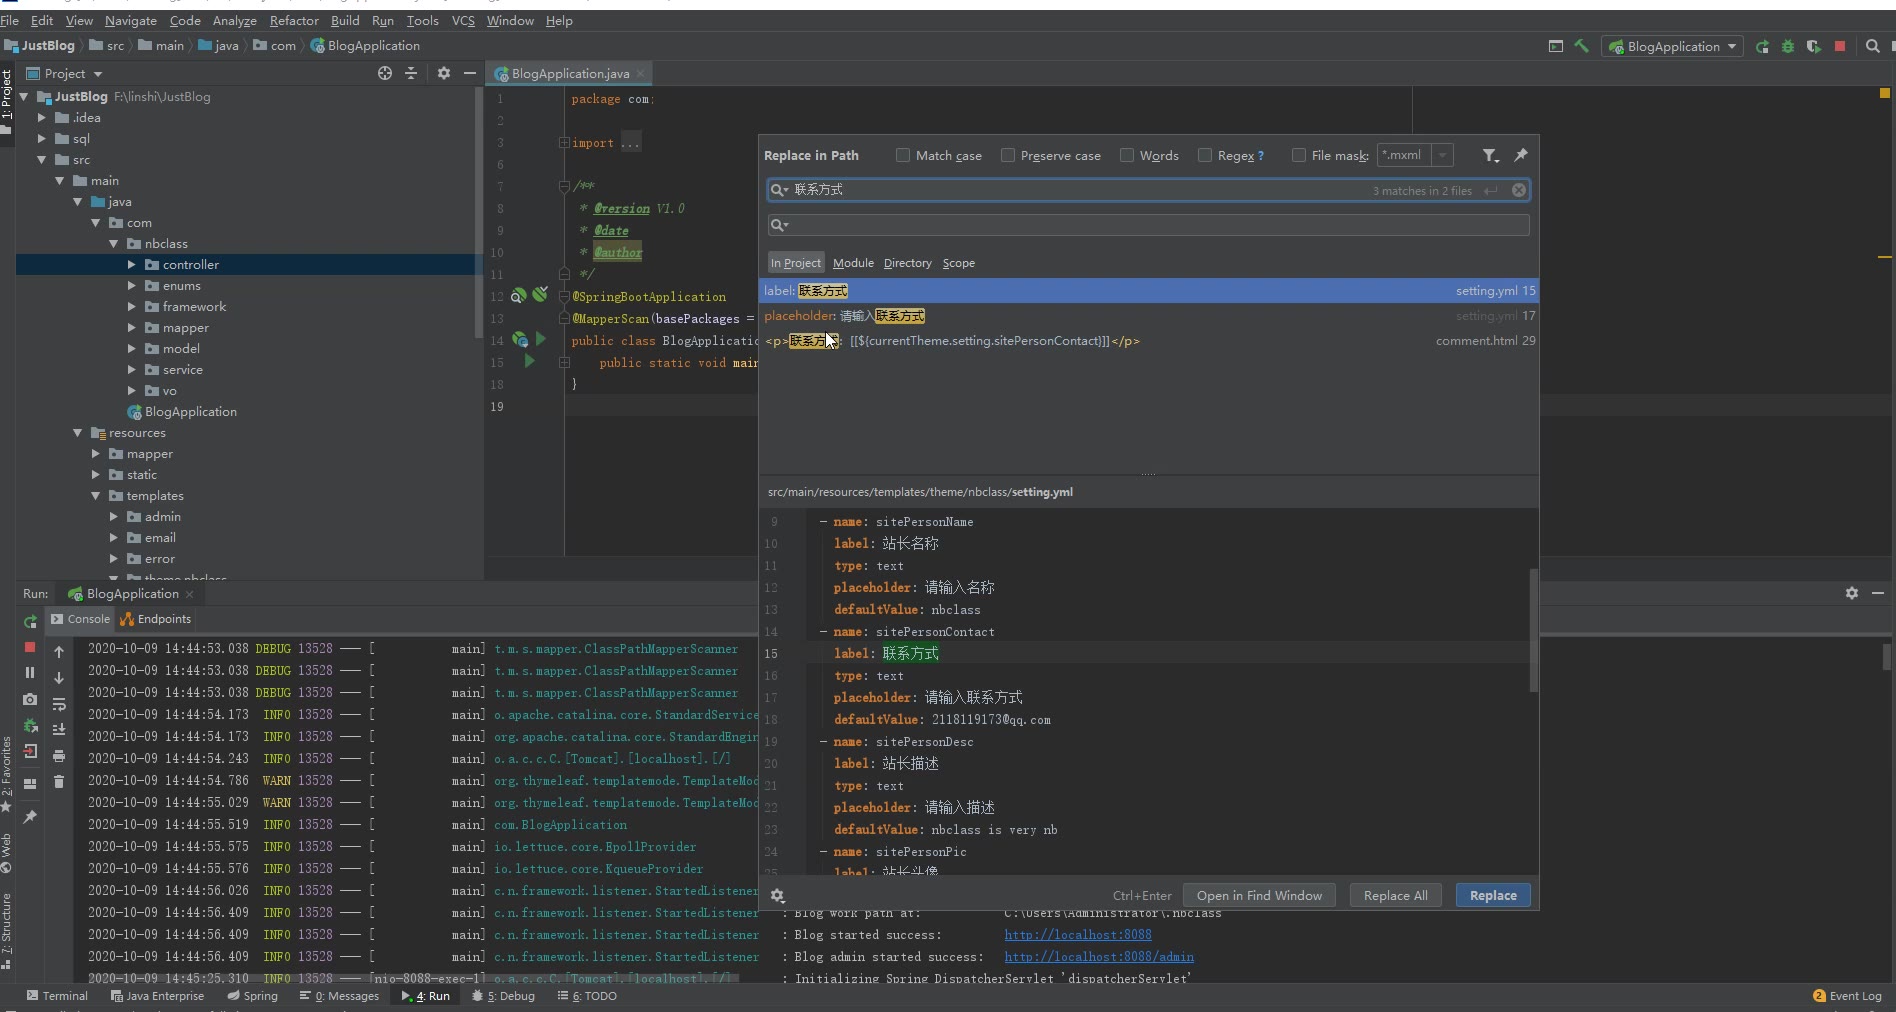Click the Replace All button
1896x1012 pixels.
(x=1395, y=895)
